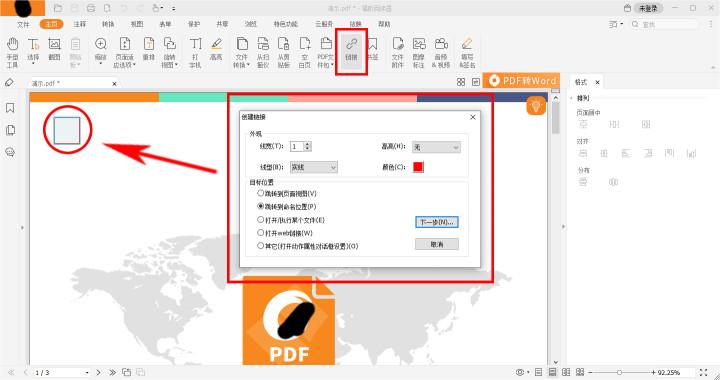Select the Typewriter tool (打字机)

tap(195, 52)
